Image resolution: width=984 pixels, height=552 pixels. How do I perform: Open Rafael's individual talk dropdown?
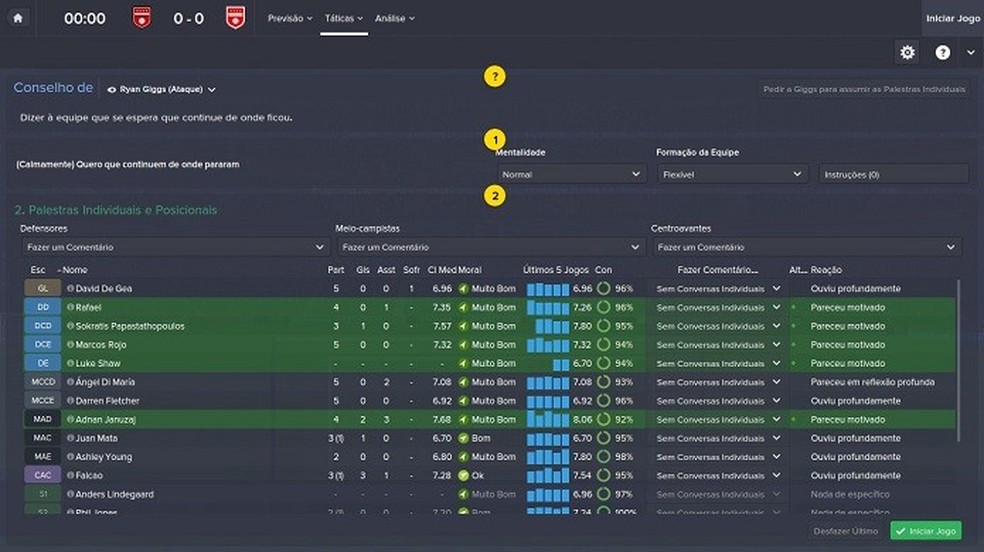click(x=718, y=308)
